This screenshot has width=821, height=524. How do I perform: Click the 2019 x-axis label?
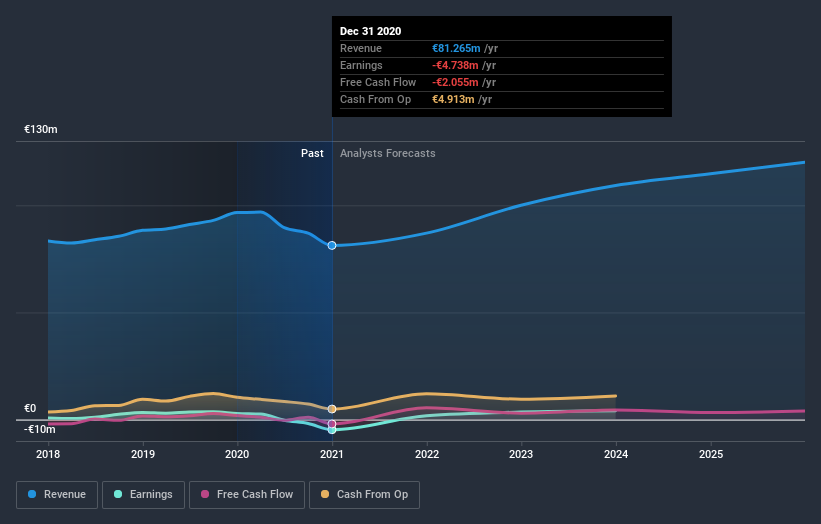tap(143, 454)
